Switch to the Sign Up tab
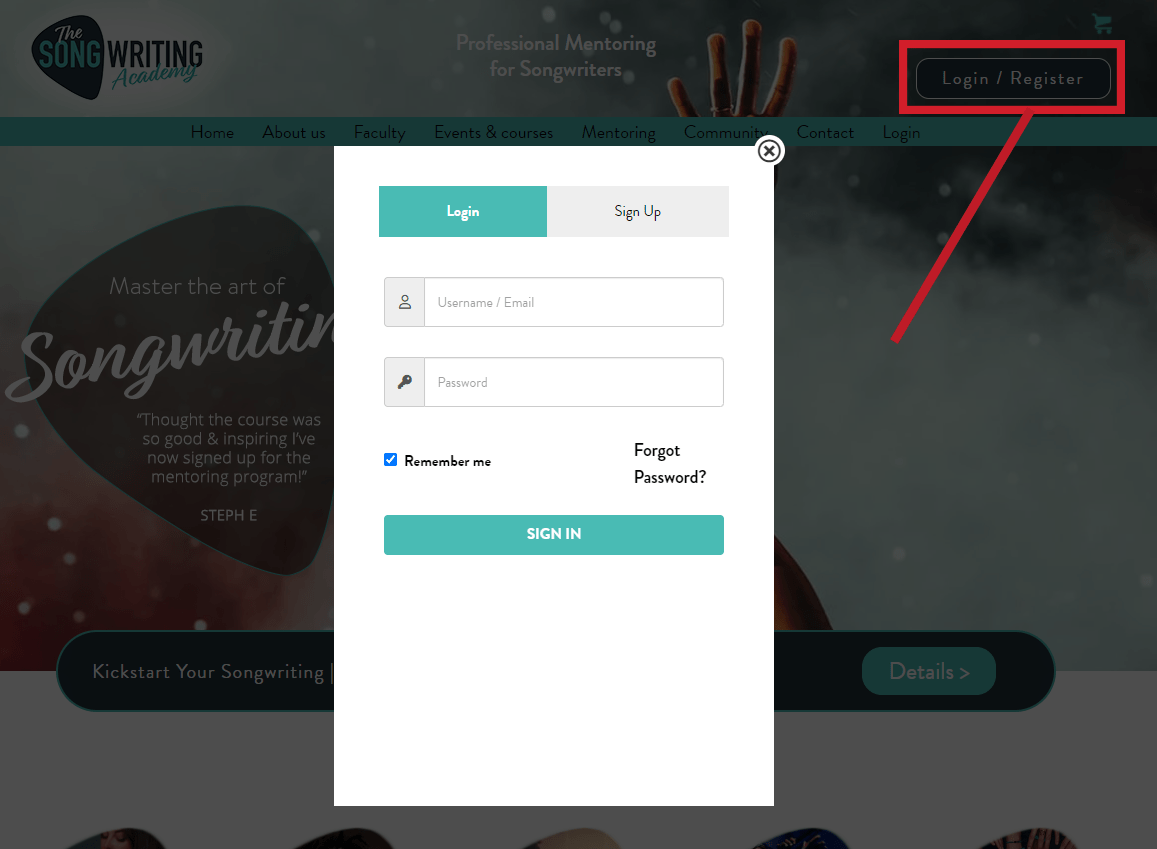Image resolution: width=1157 pixels, height=849 pixels. (x=638, y=212)
